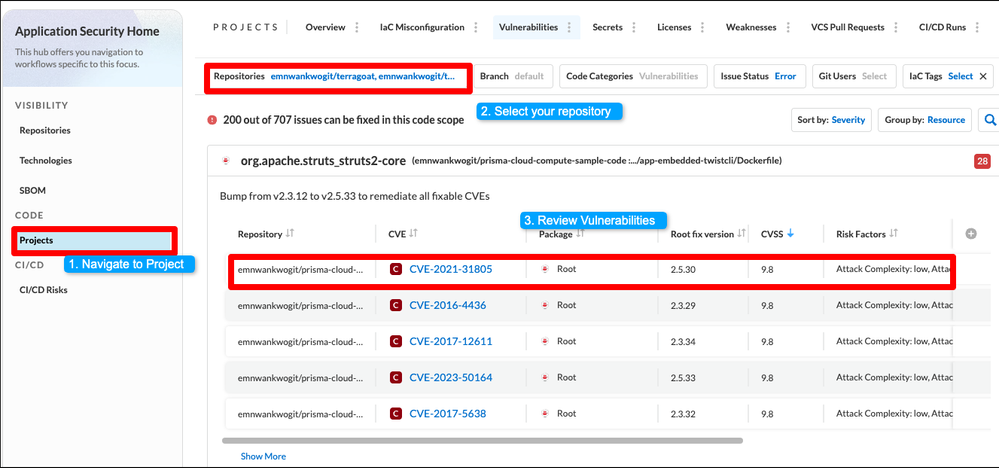Remove the IaC Tags filter with X
The width and height of the screenshot is (999, 468).
pos(982,76)
